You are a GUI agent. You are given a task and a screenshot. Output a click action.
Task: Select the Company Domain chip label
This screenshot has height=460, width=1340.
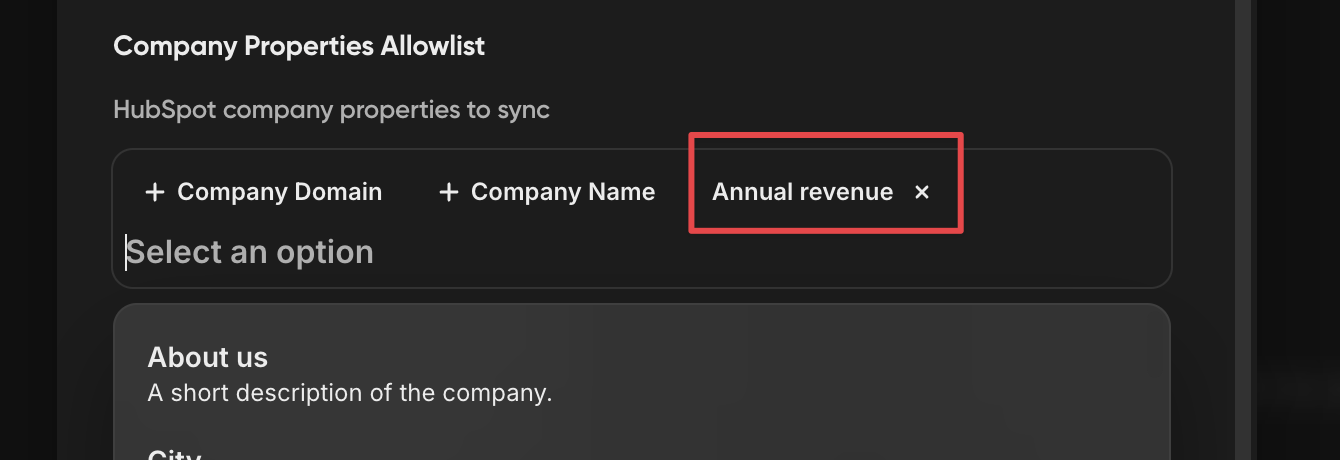click(280, 192)
